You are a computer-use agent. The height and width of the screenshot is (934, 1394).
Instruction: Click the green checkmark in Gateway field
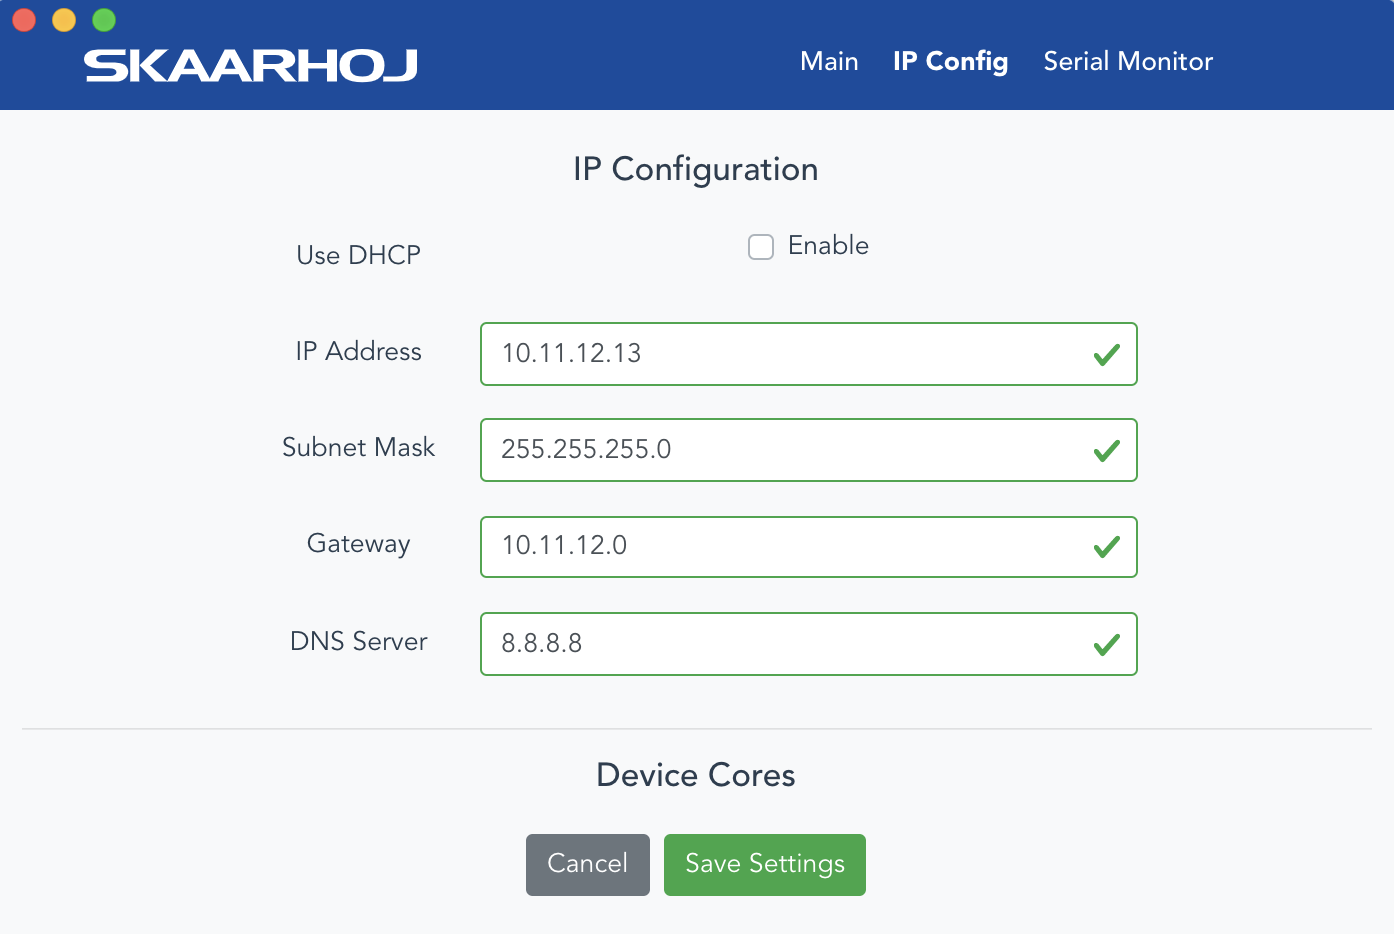point(1106,547)
